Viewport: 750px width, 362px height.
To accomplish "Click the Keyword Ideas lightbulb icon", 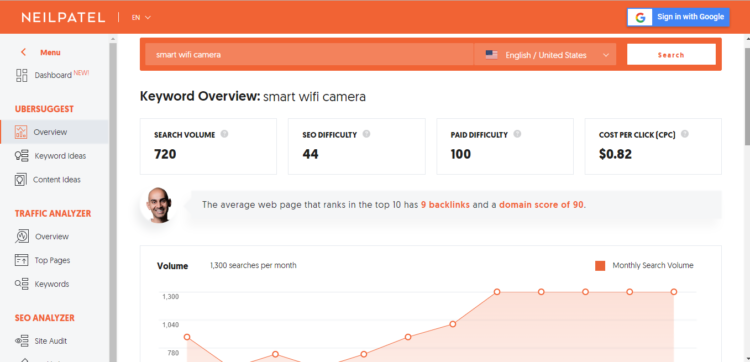I will [x=22, y=156].
